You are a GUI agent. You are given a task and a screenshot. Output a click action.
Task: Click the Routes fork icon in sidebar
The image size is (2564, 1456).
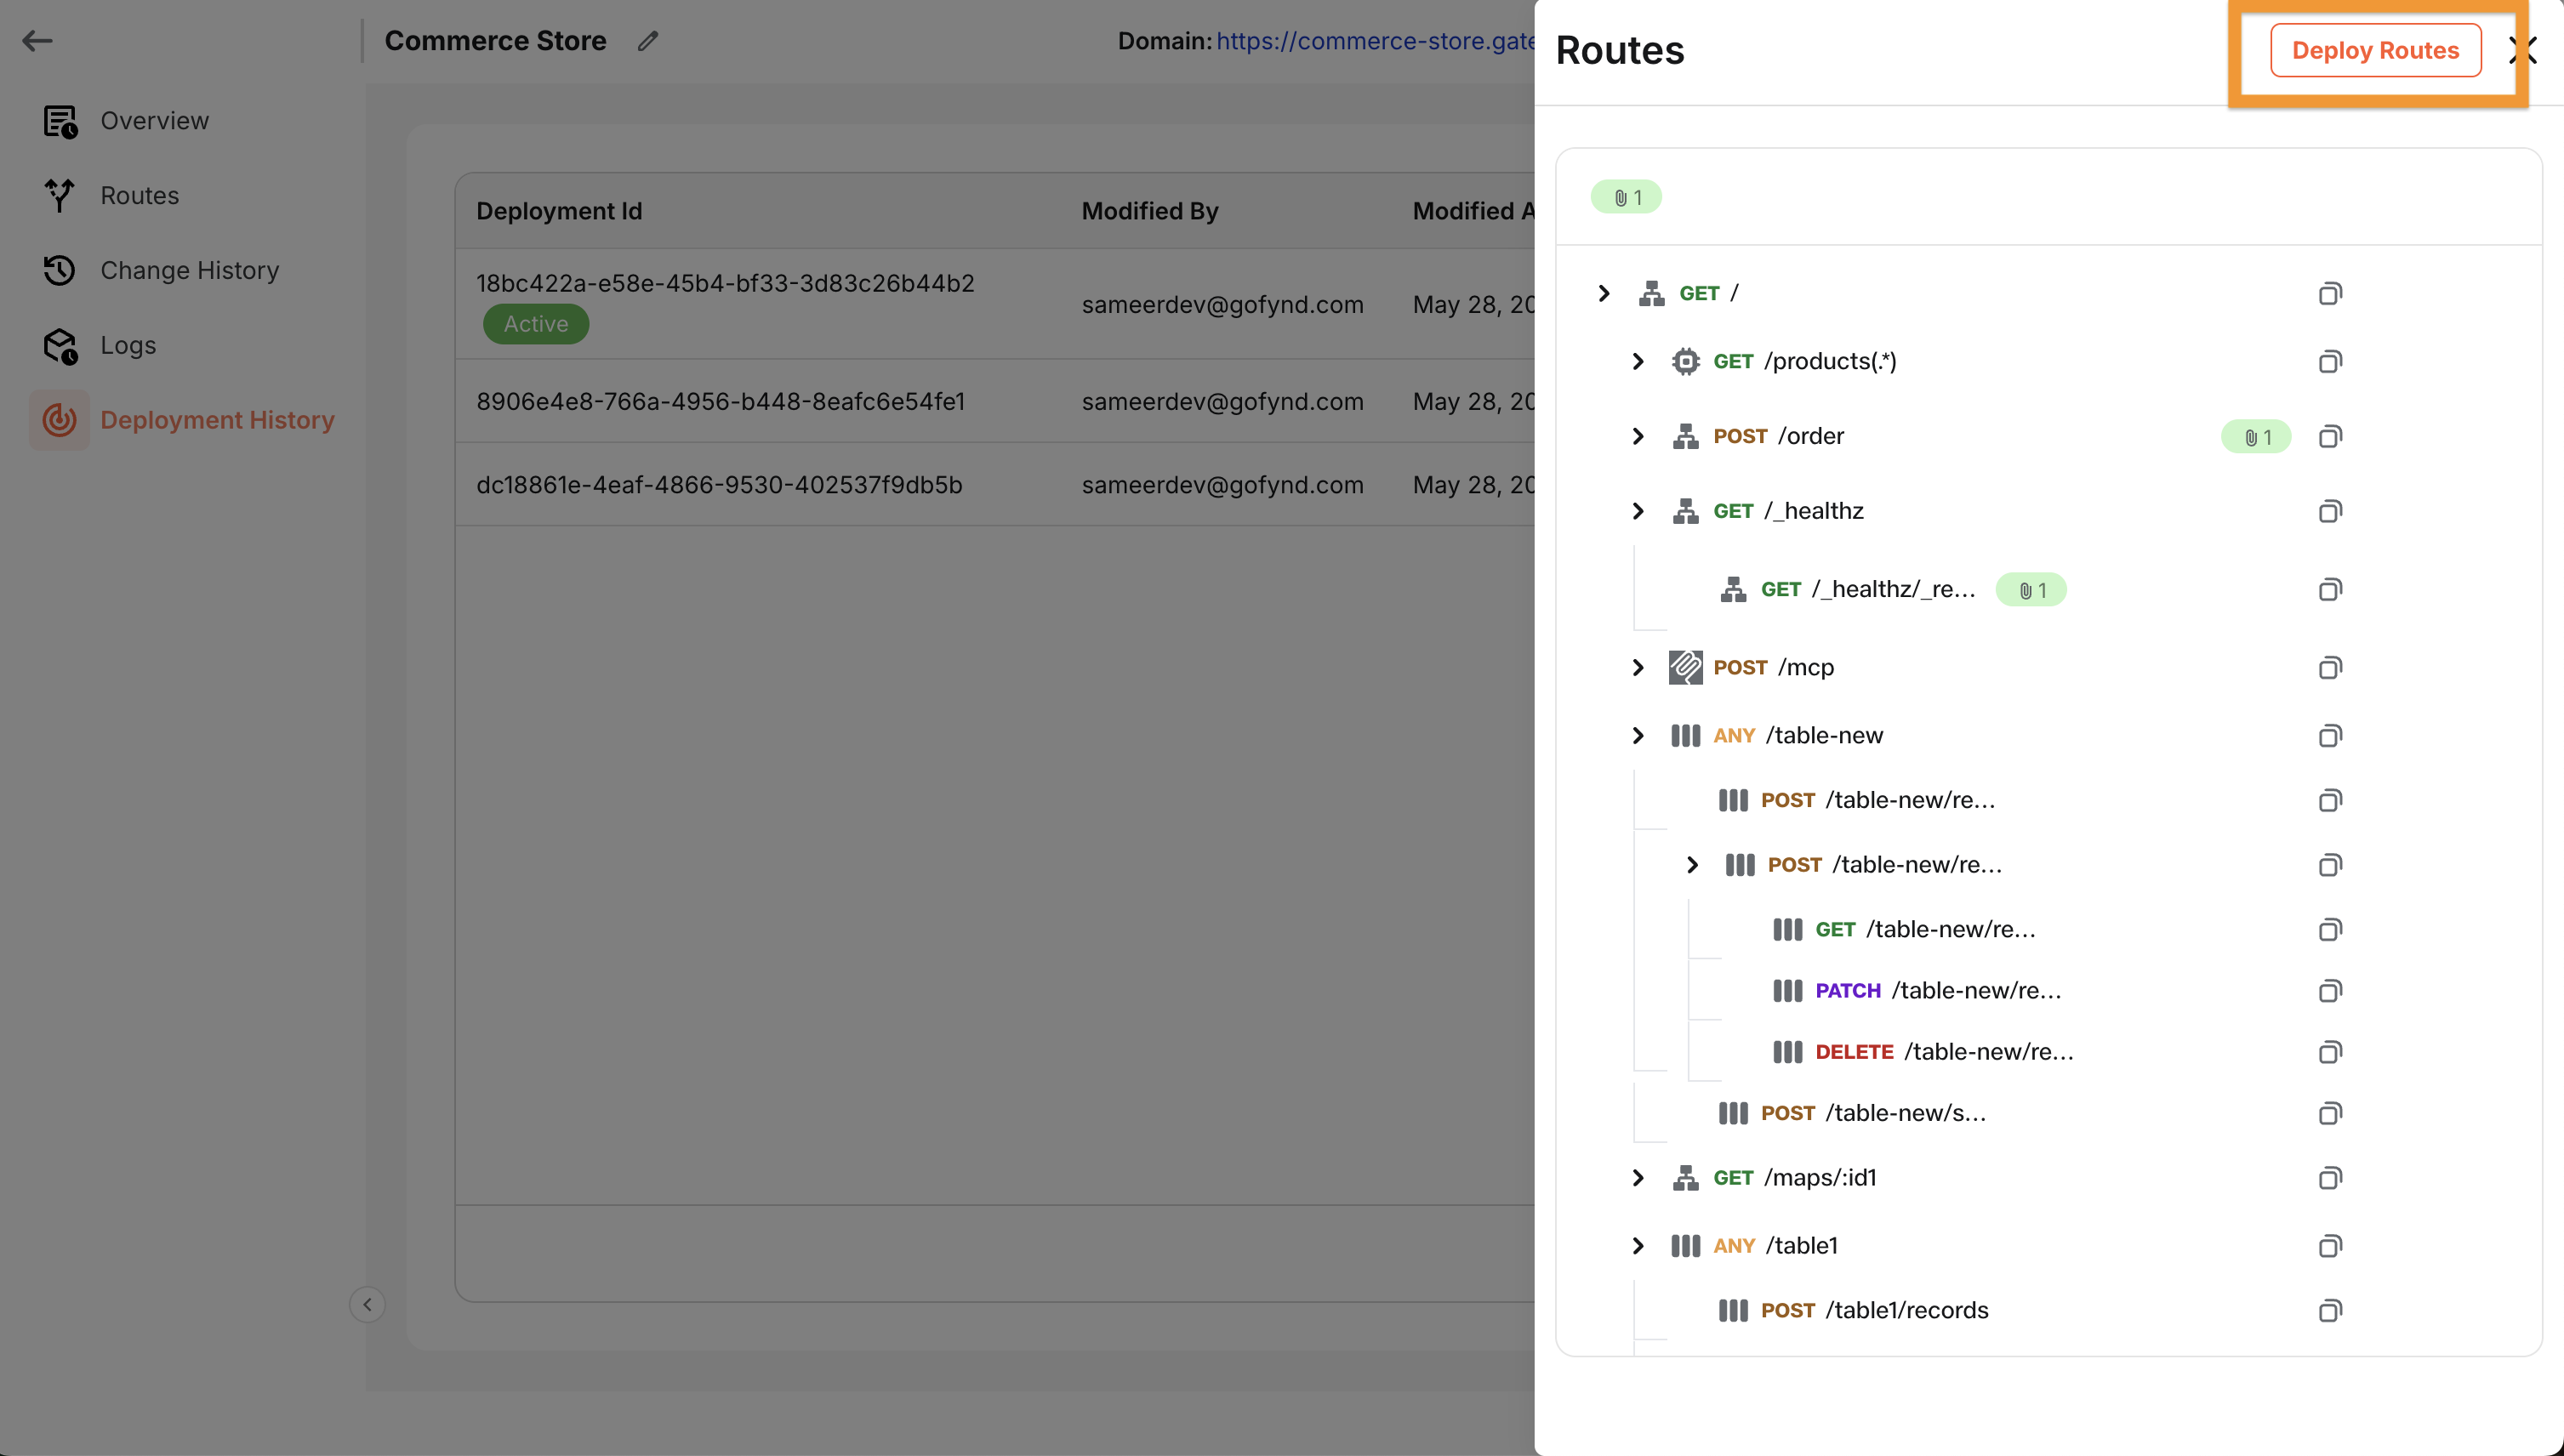[x=60, y=195]
